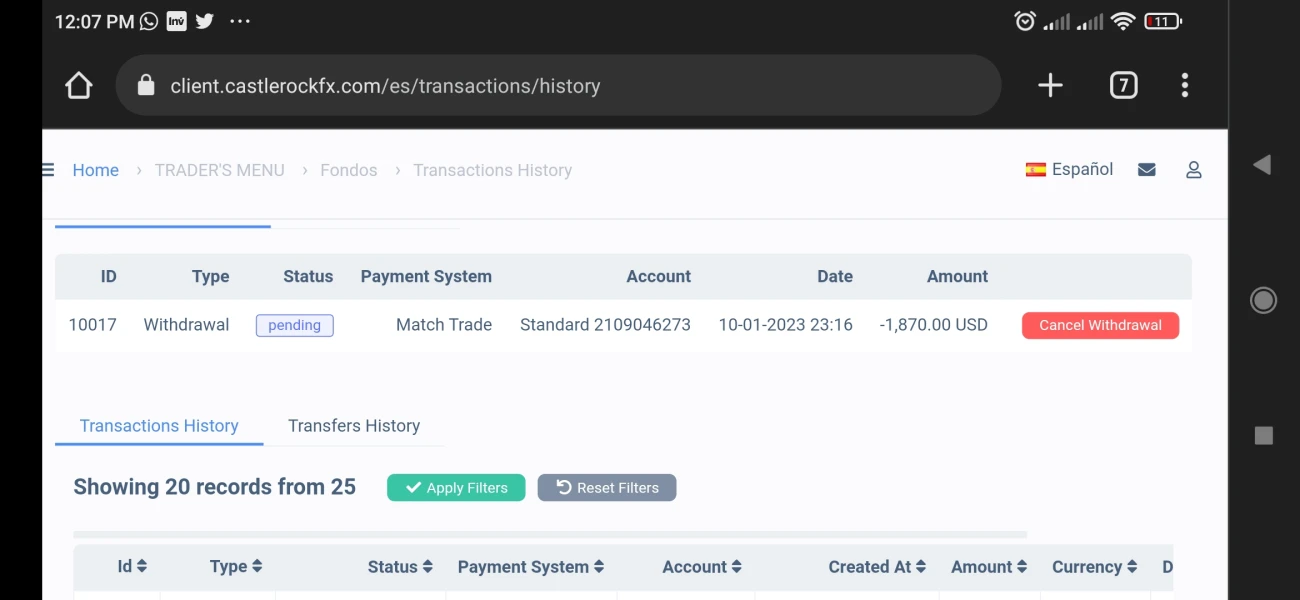Image resolution: width=1300 pixels, height=600 pixels.
Task: Sort the table by Amount column
Action: click(988, 567)
